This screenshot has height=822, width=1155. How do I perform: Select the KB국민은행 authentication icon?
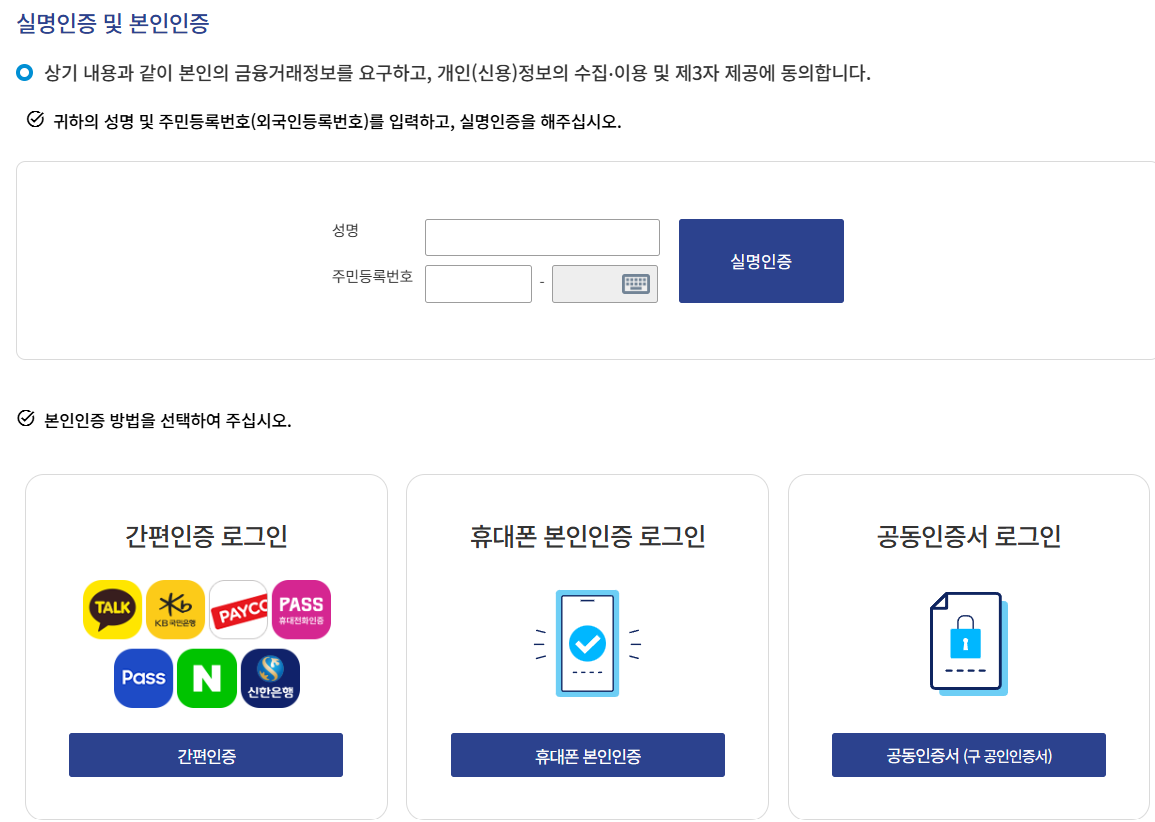point(175,609)
